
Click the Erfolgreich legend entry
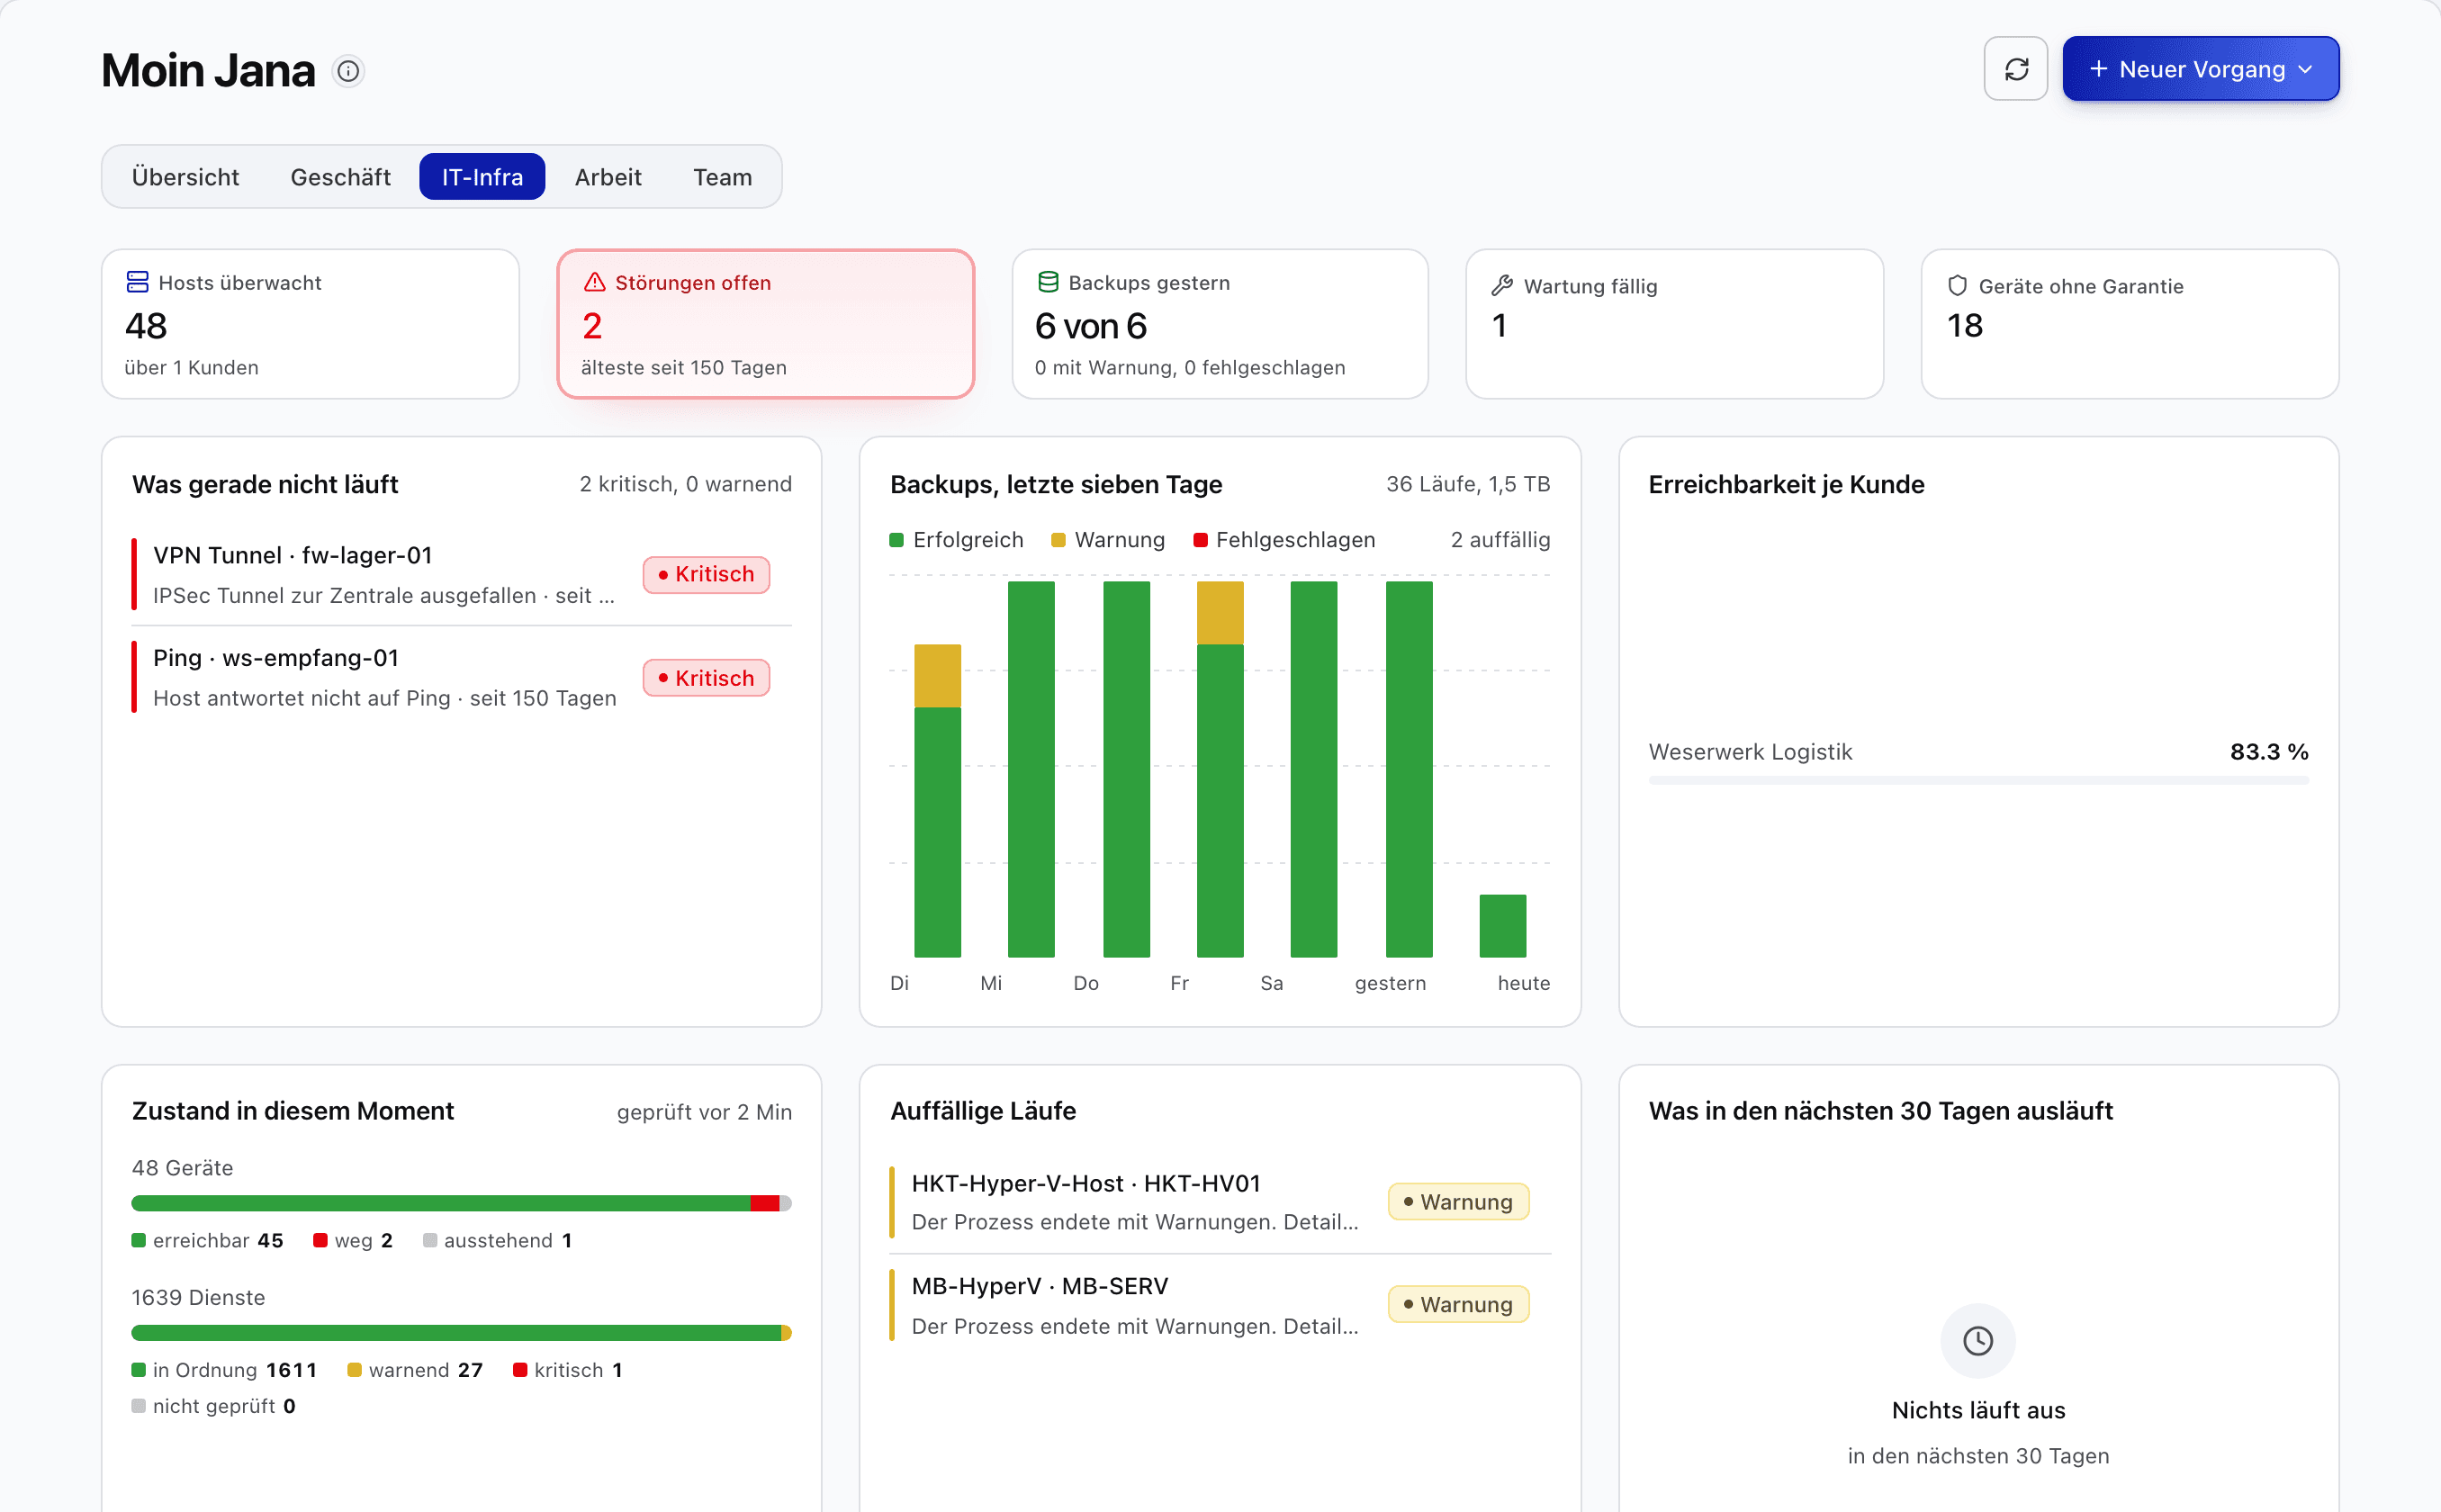tap(957, 540)
